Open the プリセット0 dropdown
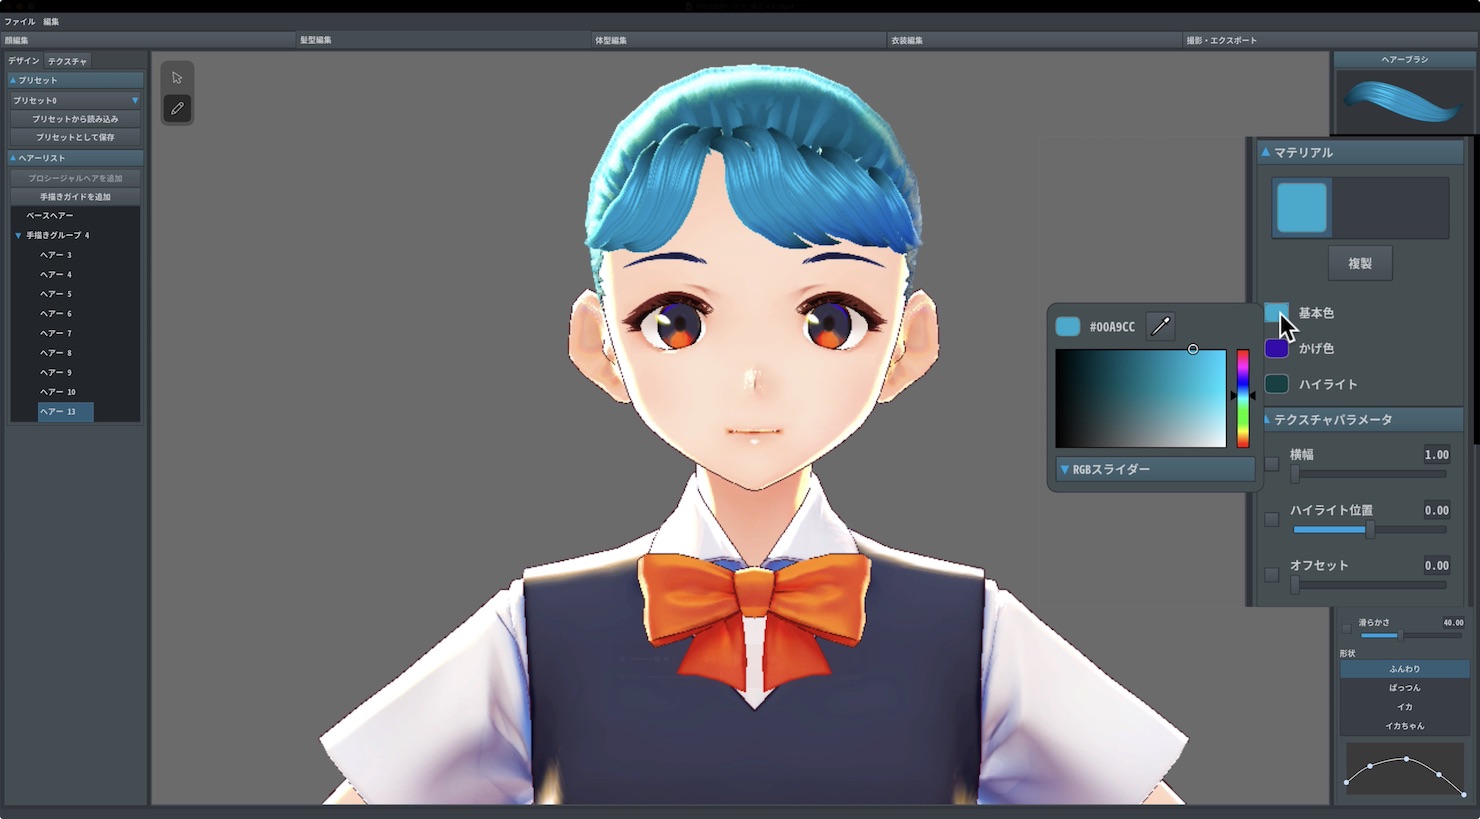 click(x=76, y=100)
